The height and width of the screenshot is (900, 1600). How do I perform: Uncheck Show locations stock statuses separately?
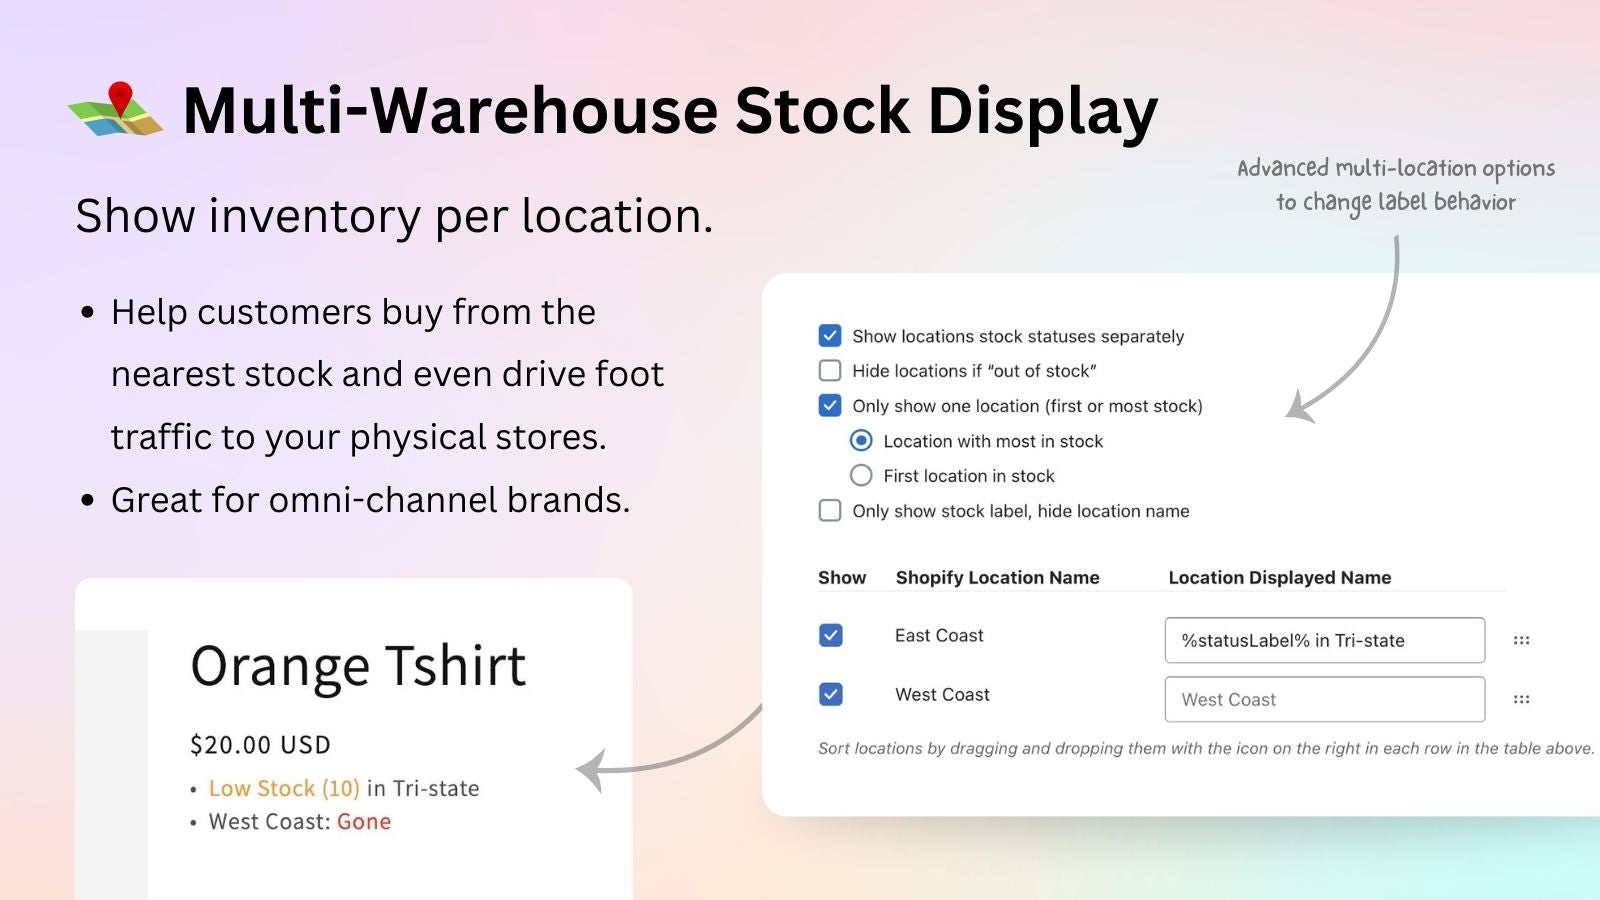pos(830,335)
